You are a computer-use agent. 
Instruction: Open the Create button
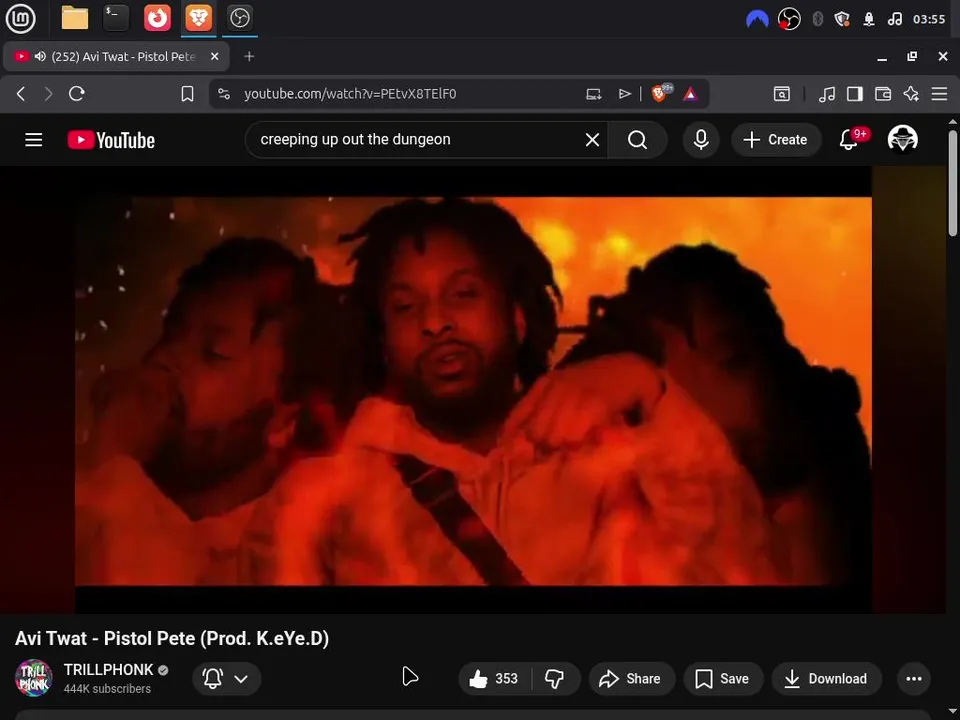[x=775, y=140]
